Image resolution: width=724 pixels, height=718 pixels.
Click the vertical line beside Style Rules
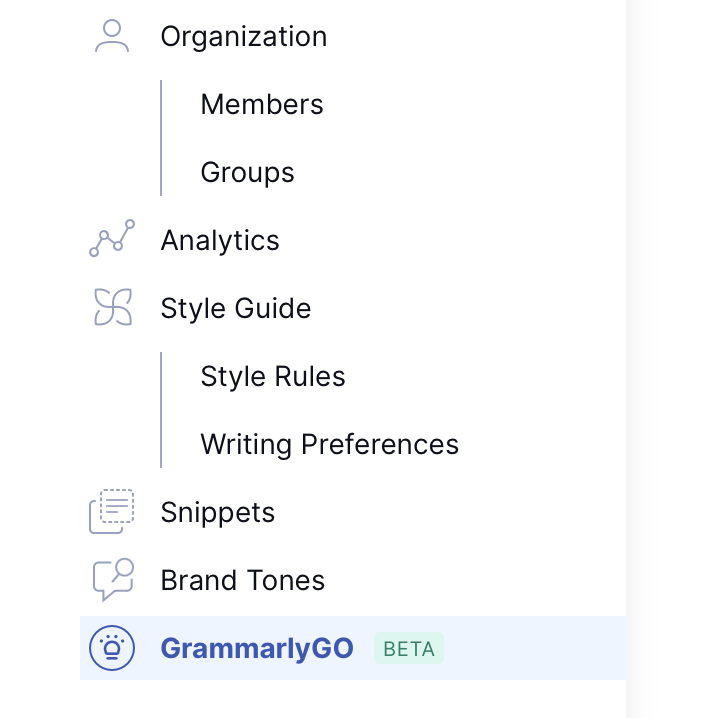(x=161, y=378)
